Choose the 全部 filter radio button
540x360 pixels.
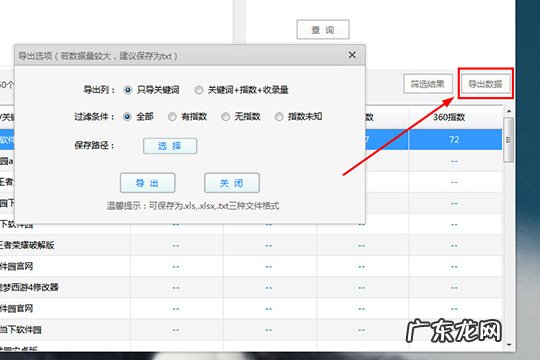pyautogui.click(x=127, y=117)
